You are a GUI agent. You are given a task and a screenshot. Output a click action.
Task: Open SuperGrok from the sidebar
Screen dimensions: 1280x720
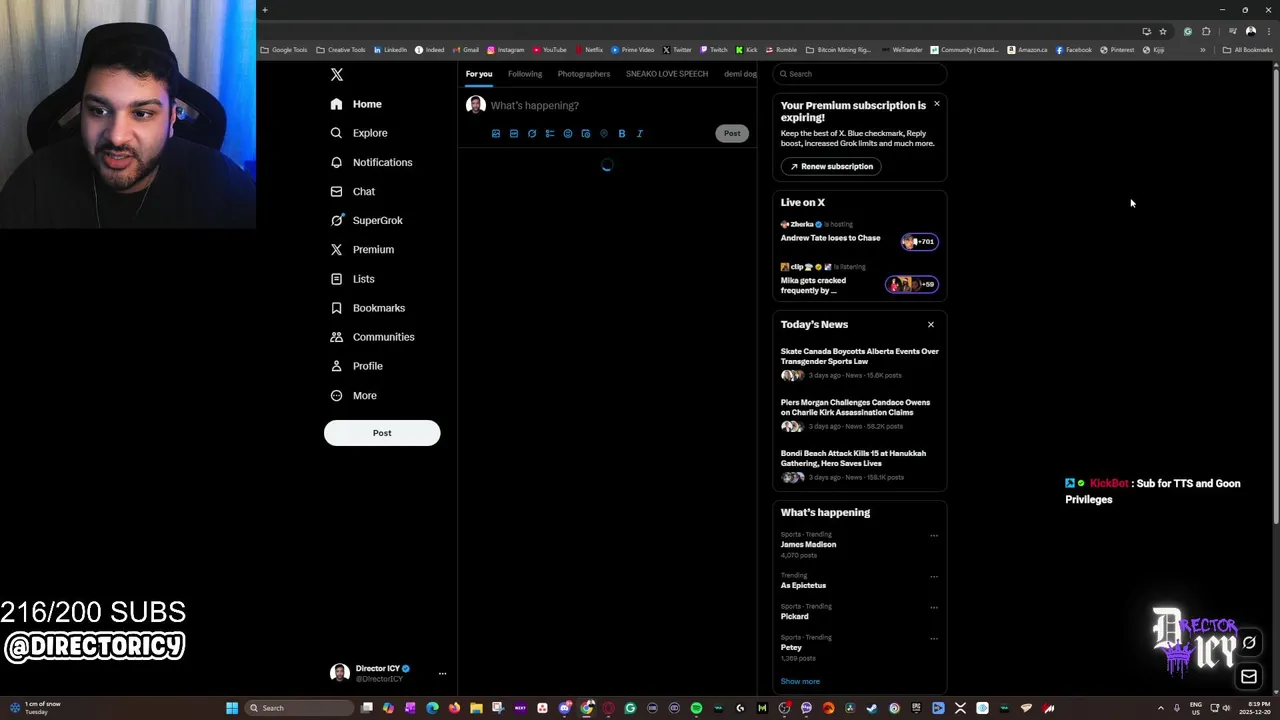point(366,220)
